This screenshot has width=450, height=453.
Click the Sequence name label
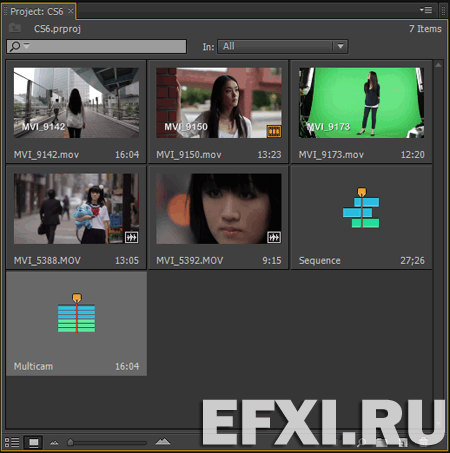pos(320,260)
